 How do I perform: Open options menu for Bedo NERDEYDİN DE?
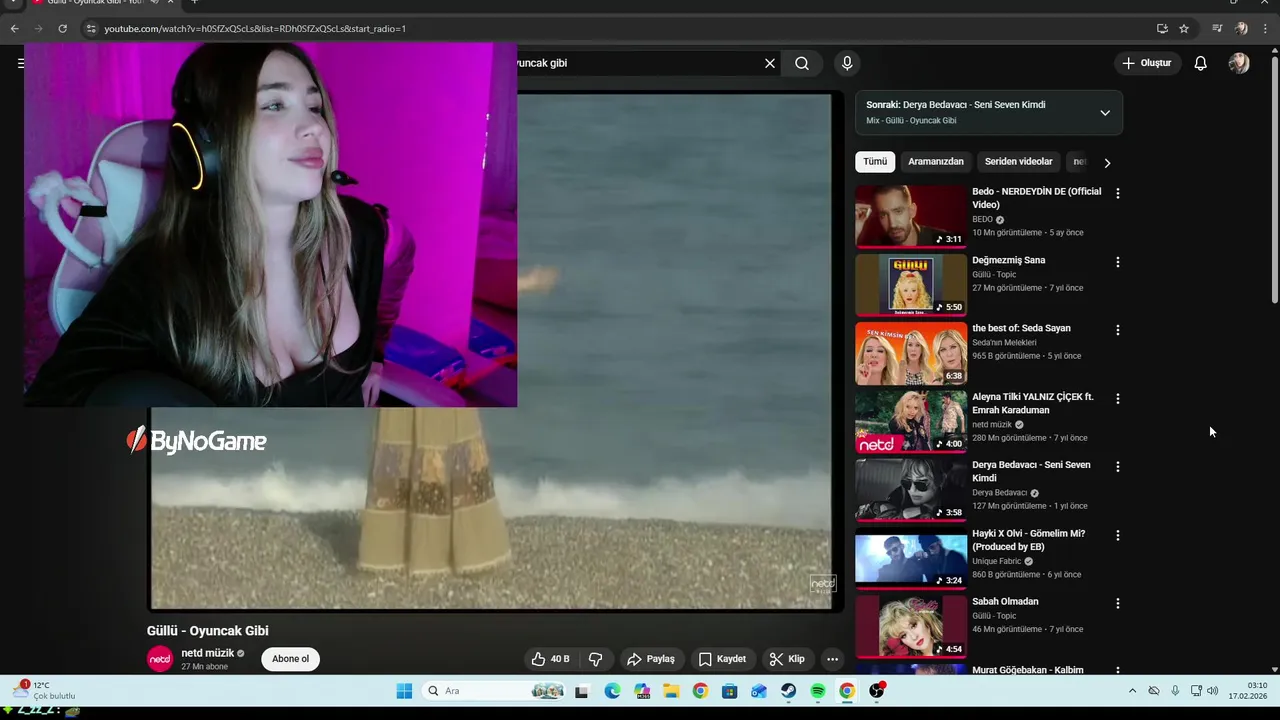(x=1118, y=194)
